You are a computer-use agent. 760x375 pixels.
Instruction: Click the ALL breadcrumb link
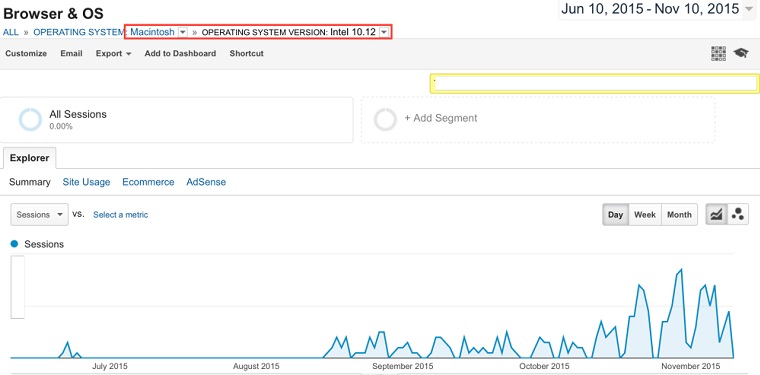(11, 32)
